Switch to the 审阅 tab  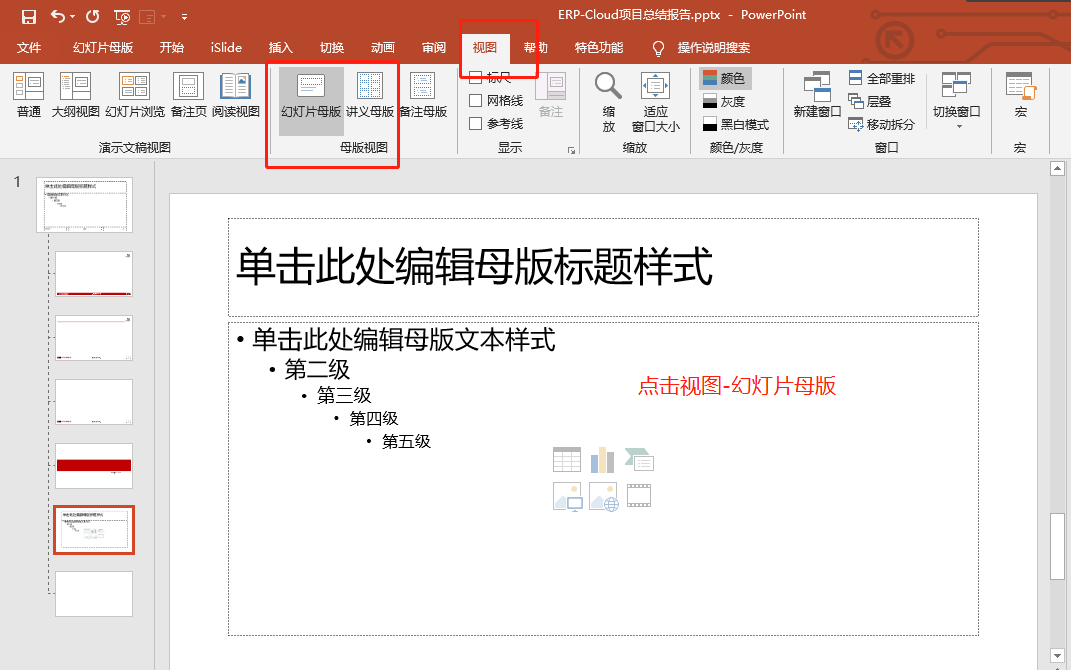tap(434, 47)
